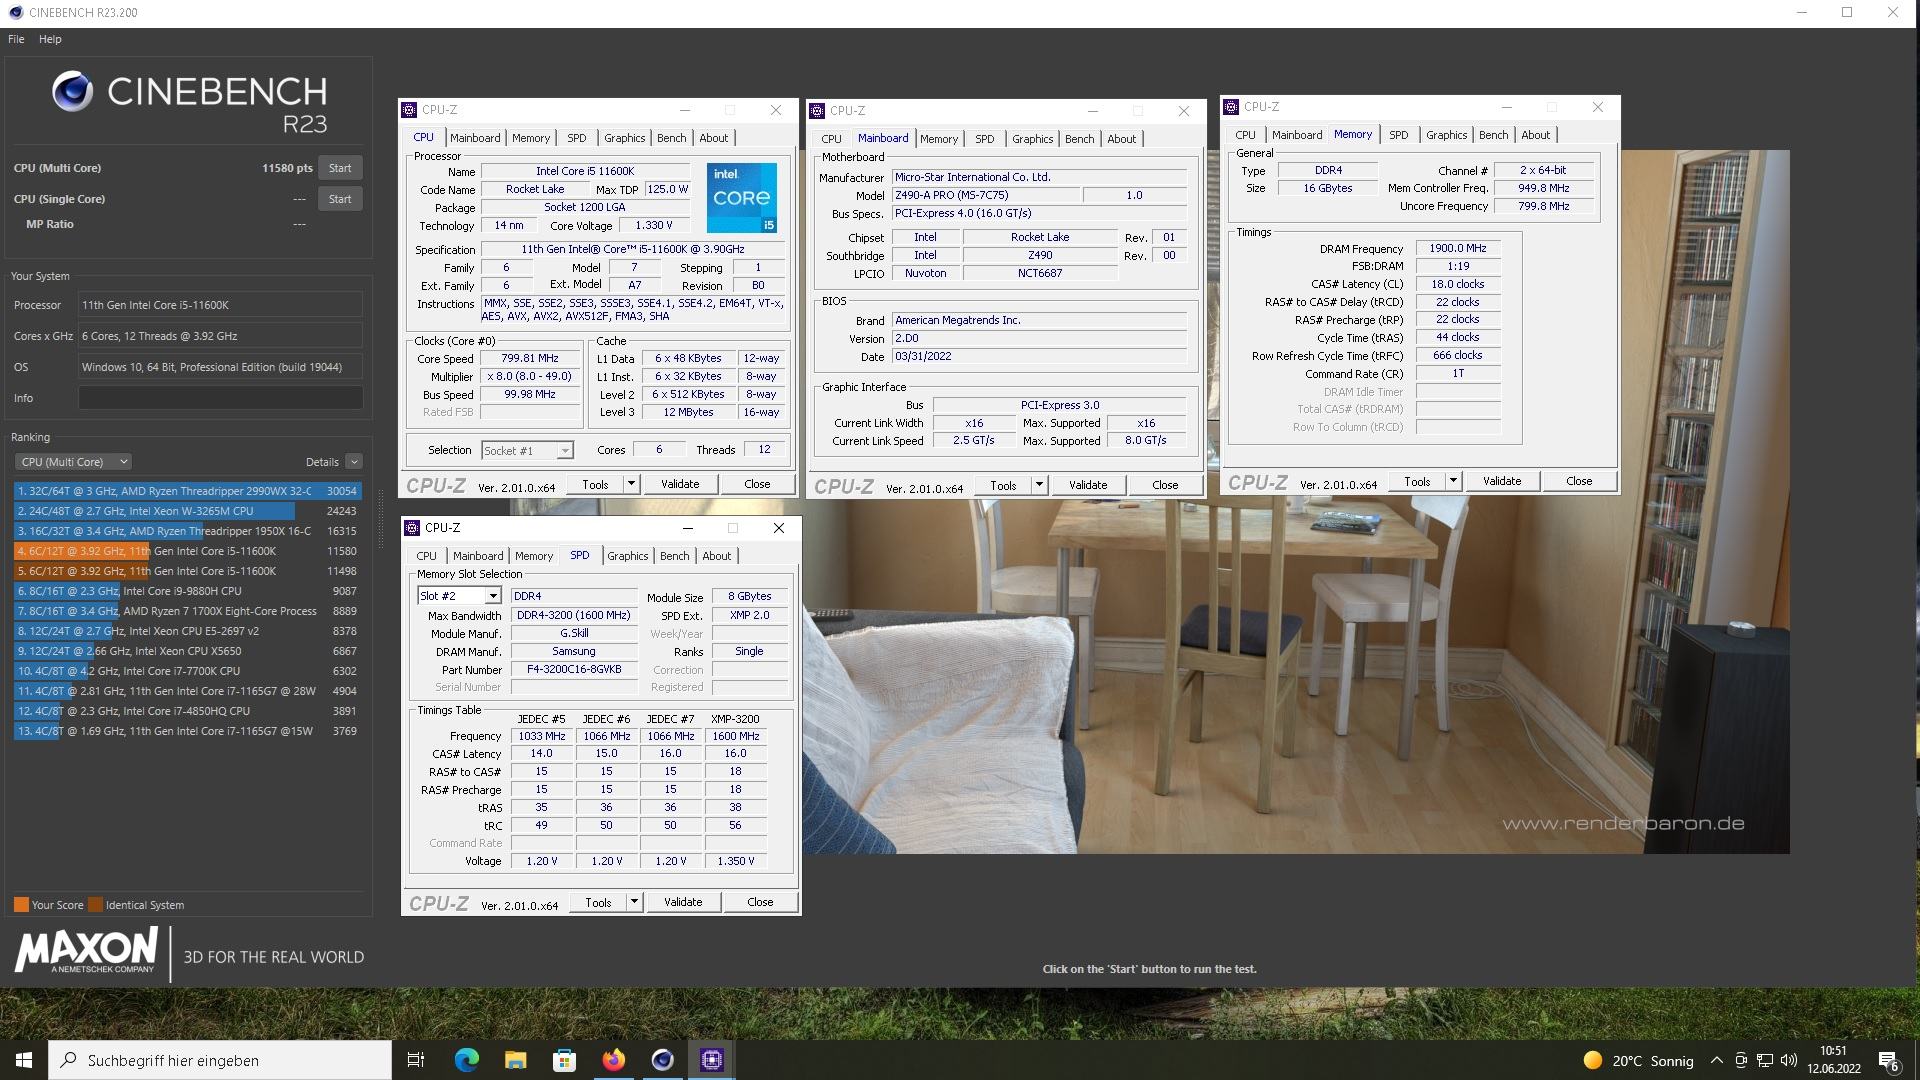Viewport: 1920px width, 1080px height.
Task: Click the Microsoft Edge browser icon in taskbar
Action: click(x=467, y=1059)
